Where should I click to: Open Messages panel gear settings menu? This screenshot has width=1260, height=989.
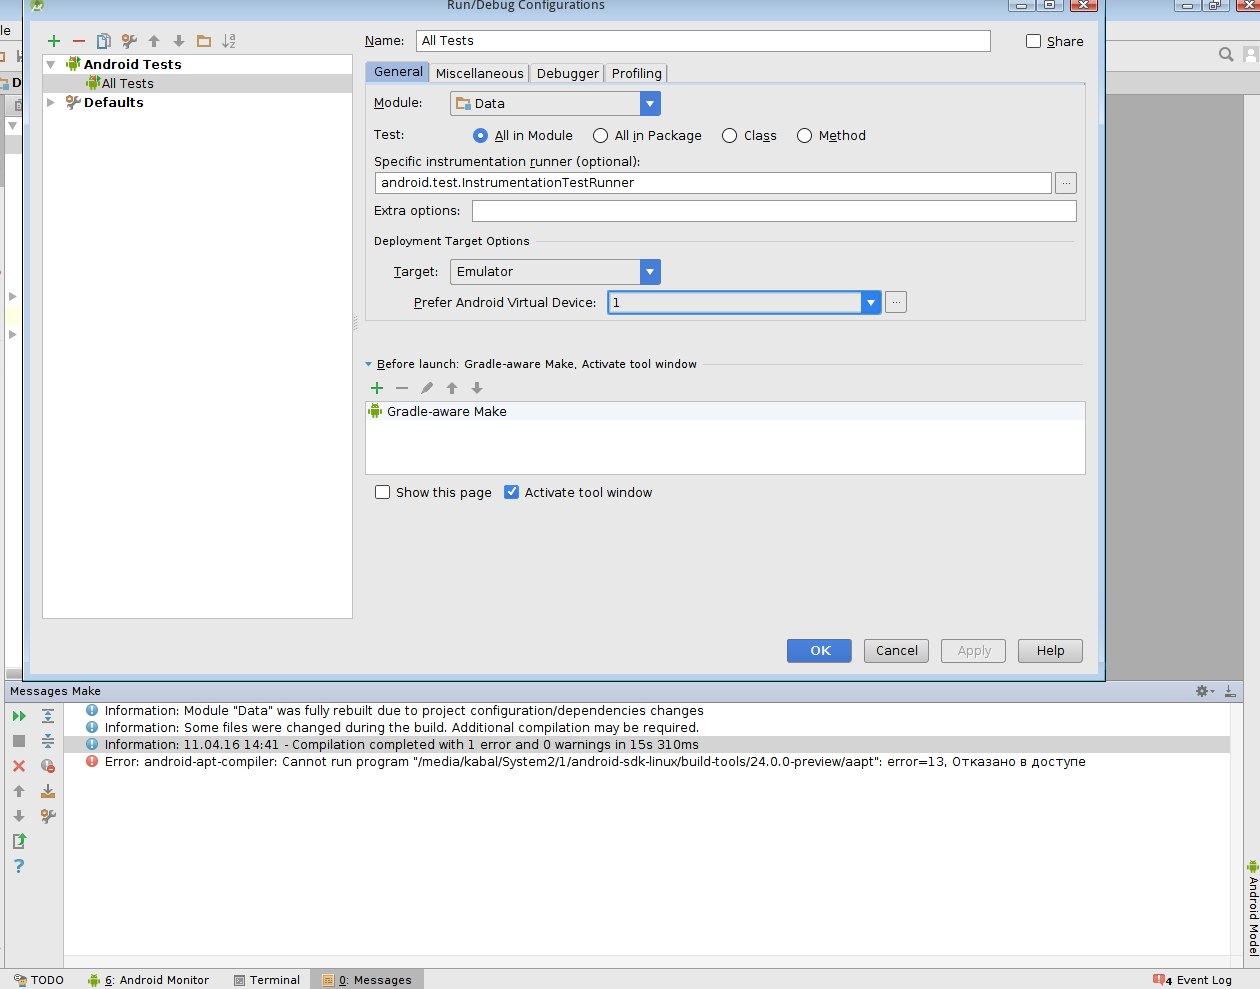pyautogui.click(x=1204, y=691)
